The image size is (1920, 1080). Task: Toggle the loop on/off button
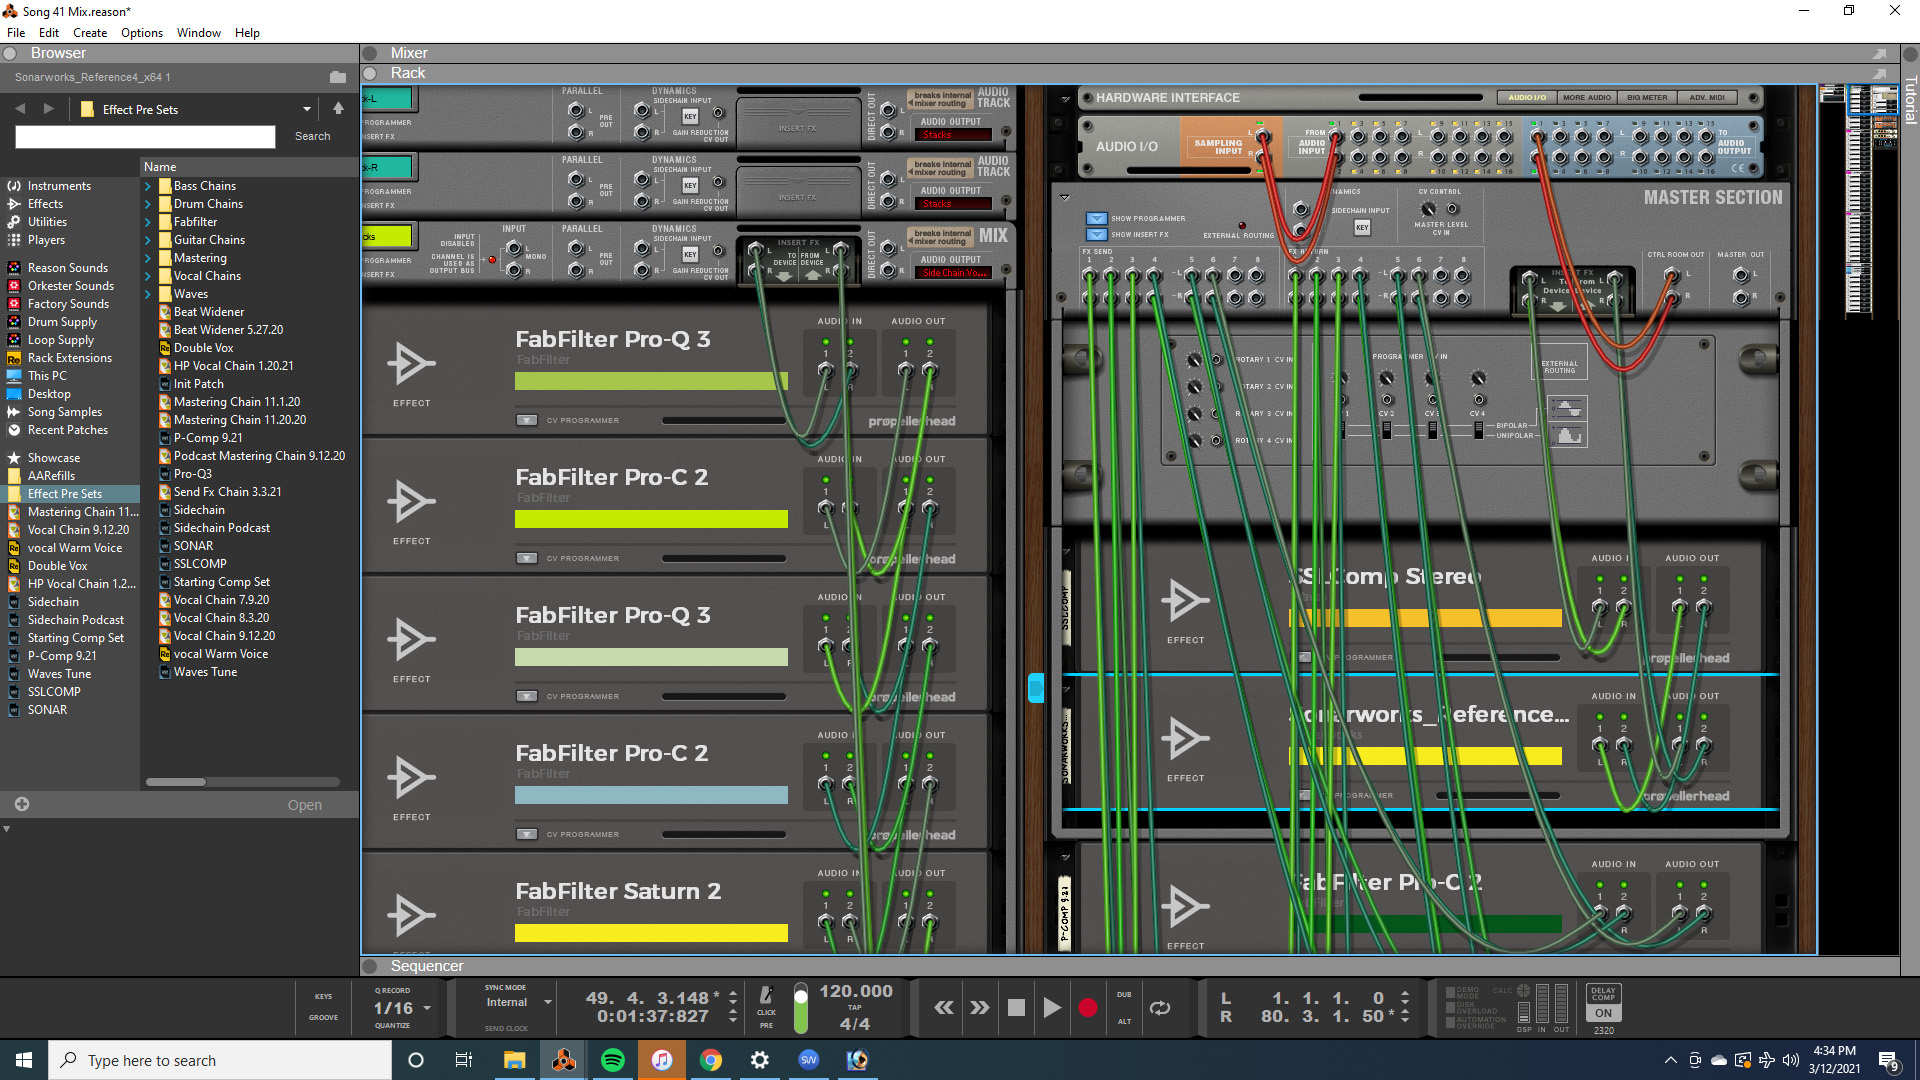[1160, 1008]
